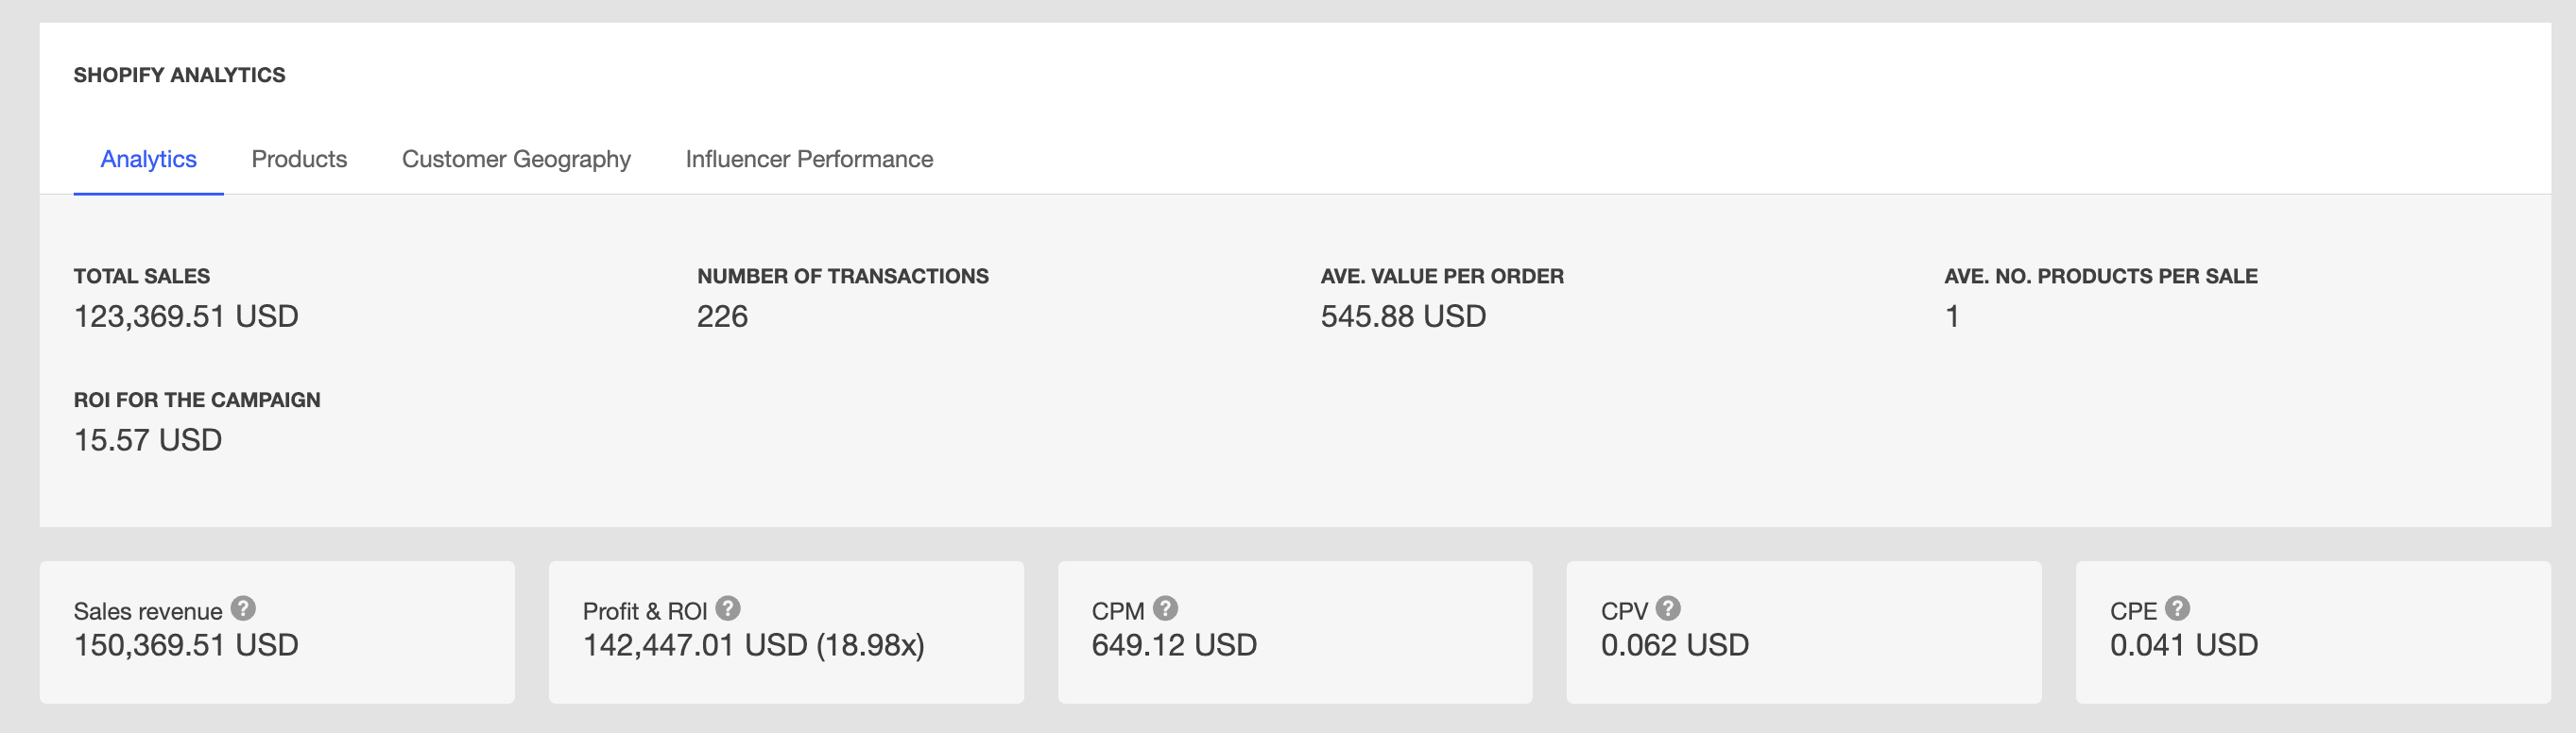Click the Profit & ROI amount 142,447.01 USD

tap(695, 645)
